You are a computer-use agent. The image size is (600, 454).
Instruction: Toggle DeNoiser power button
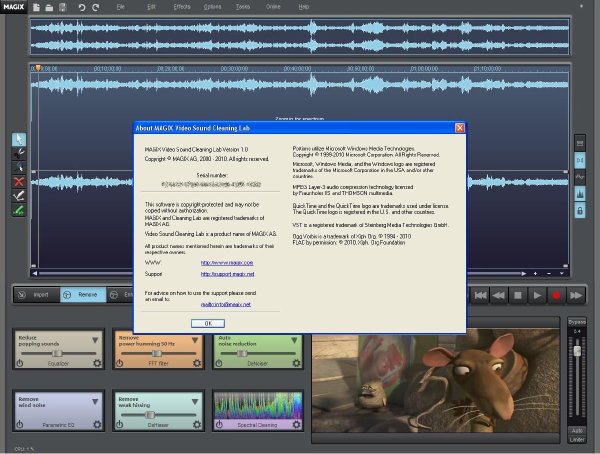pyautogui.click(x=219, y=363)
